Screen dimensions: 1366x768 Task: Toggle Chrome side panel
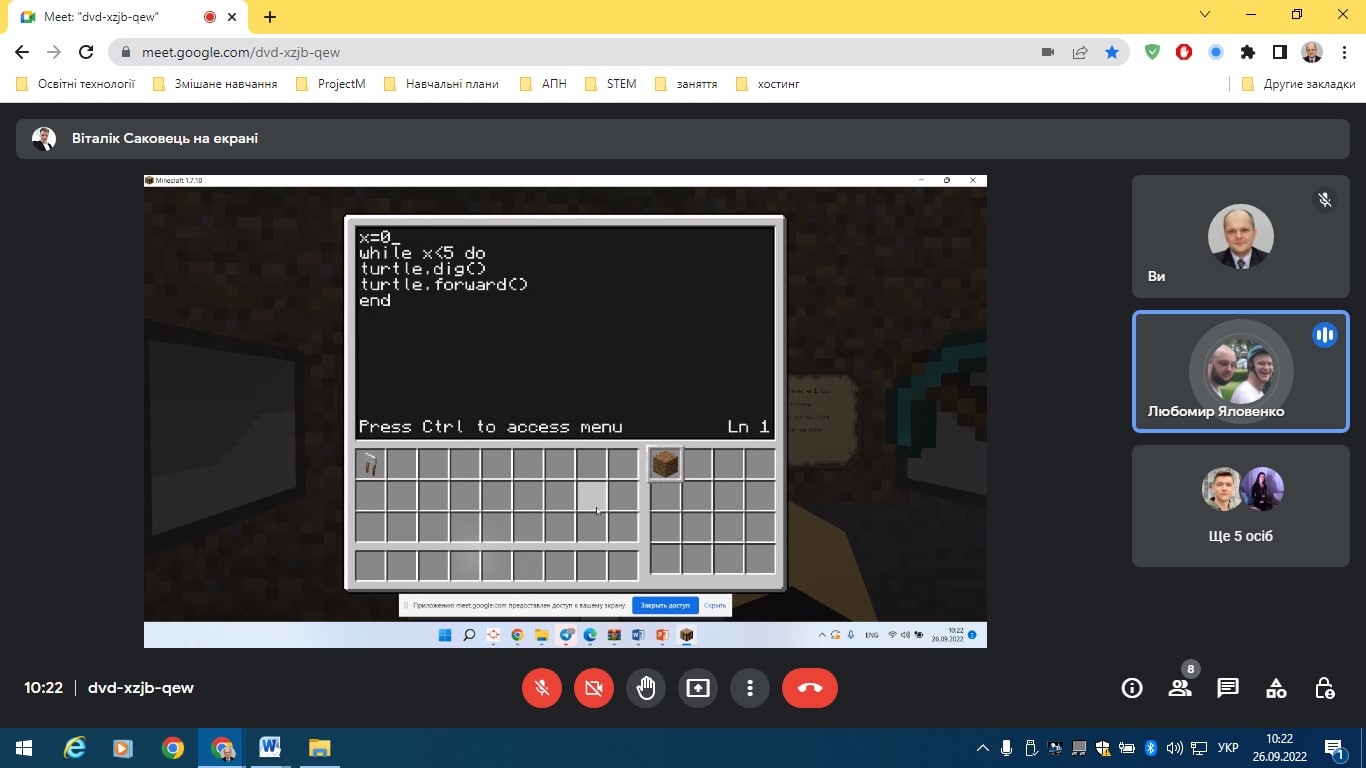pyautogui.click(x=1279, y=52)
